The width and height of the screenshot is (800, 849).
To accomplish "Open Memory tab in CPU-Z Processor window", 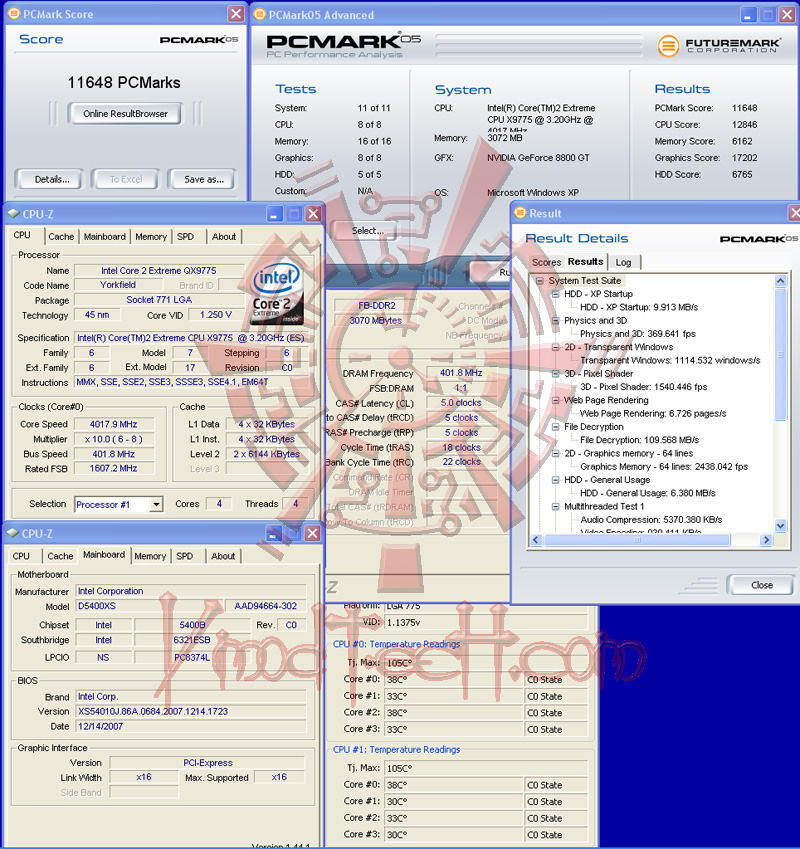I will 151,237.
